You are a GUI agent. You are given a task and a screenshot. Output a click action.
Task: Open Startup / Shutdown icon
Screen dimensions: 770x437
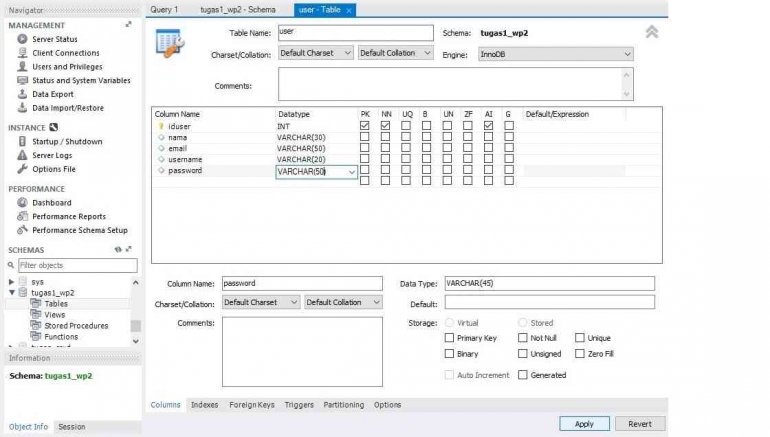[22, 141]
